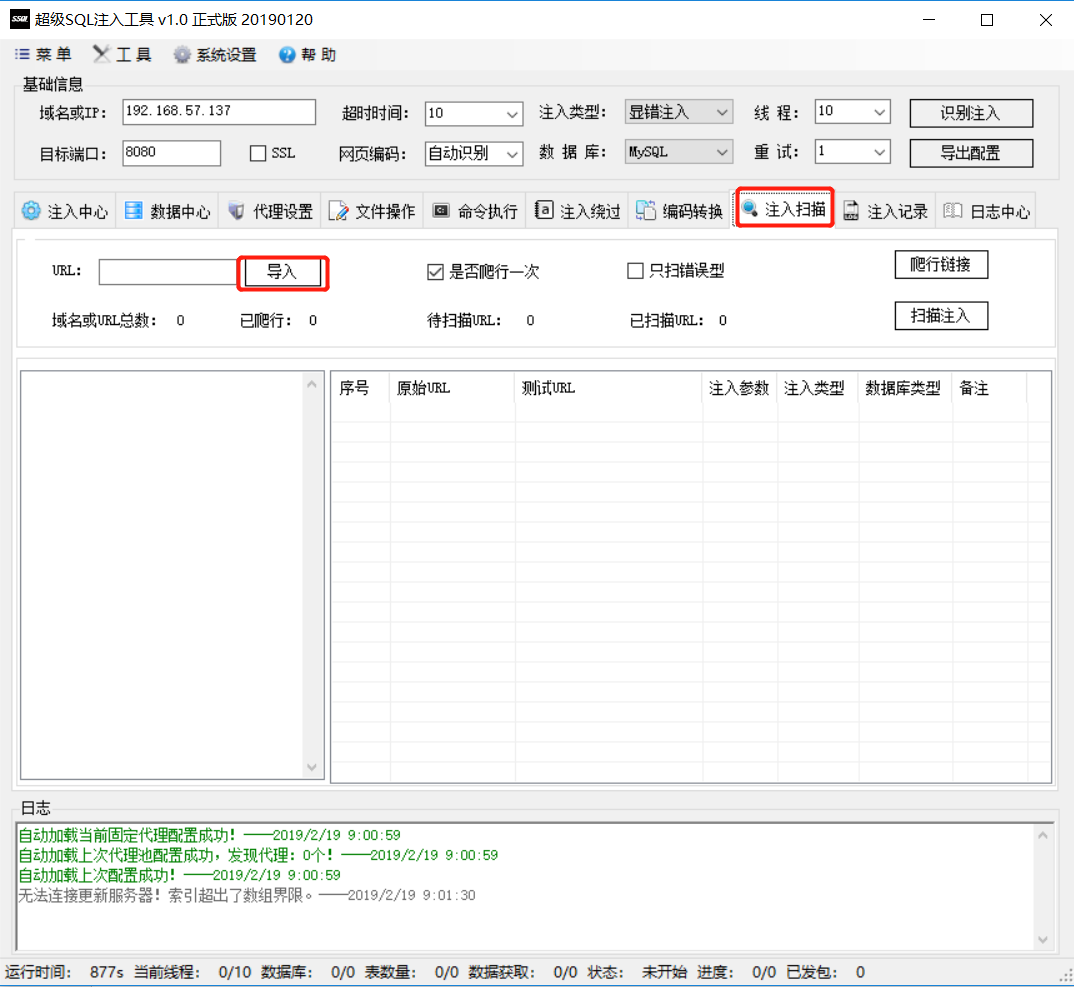The height and width of the screenshot is (987, 1074).
Task: Click the 测试URL column header
Action: tap(608, 388)
